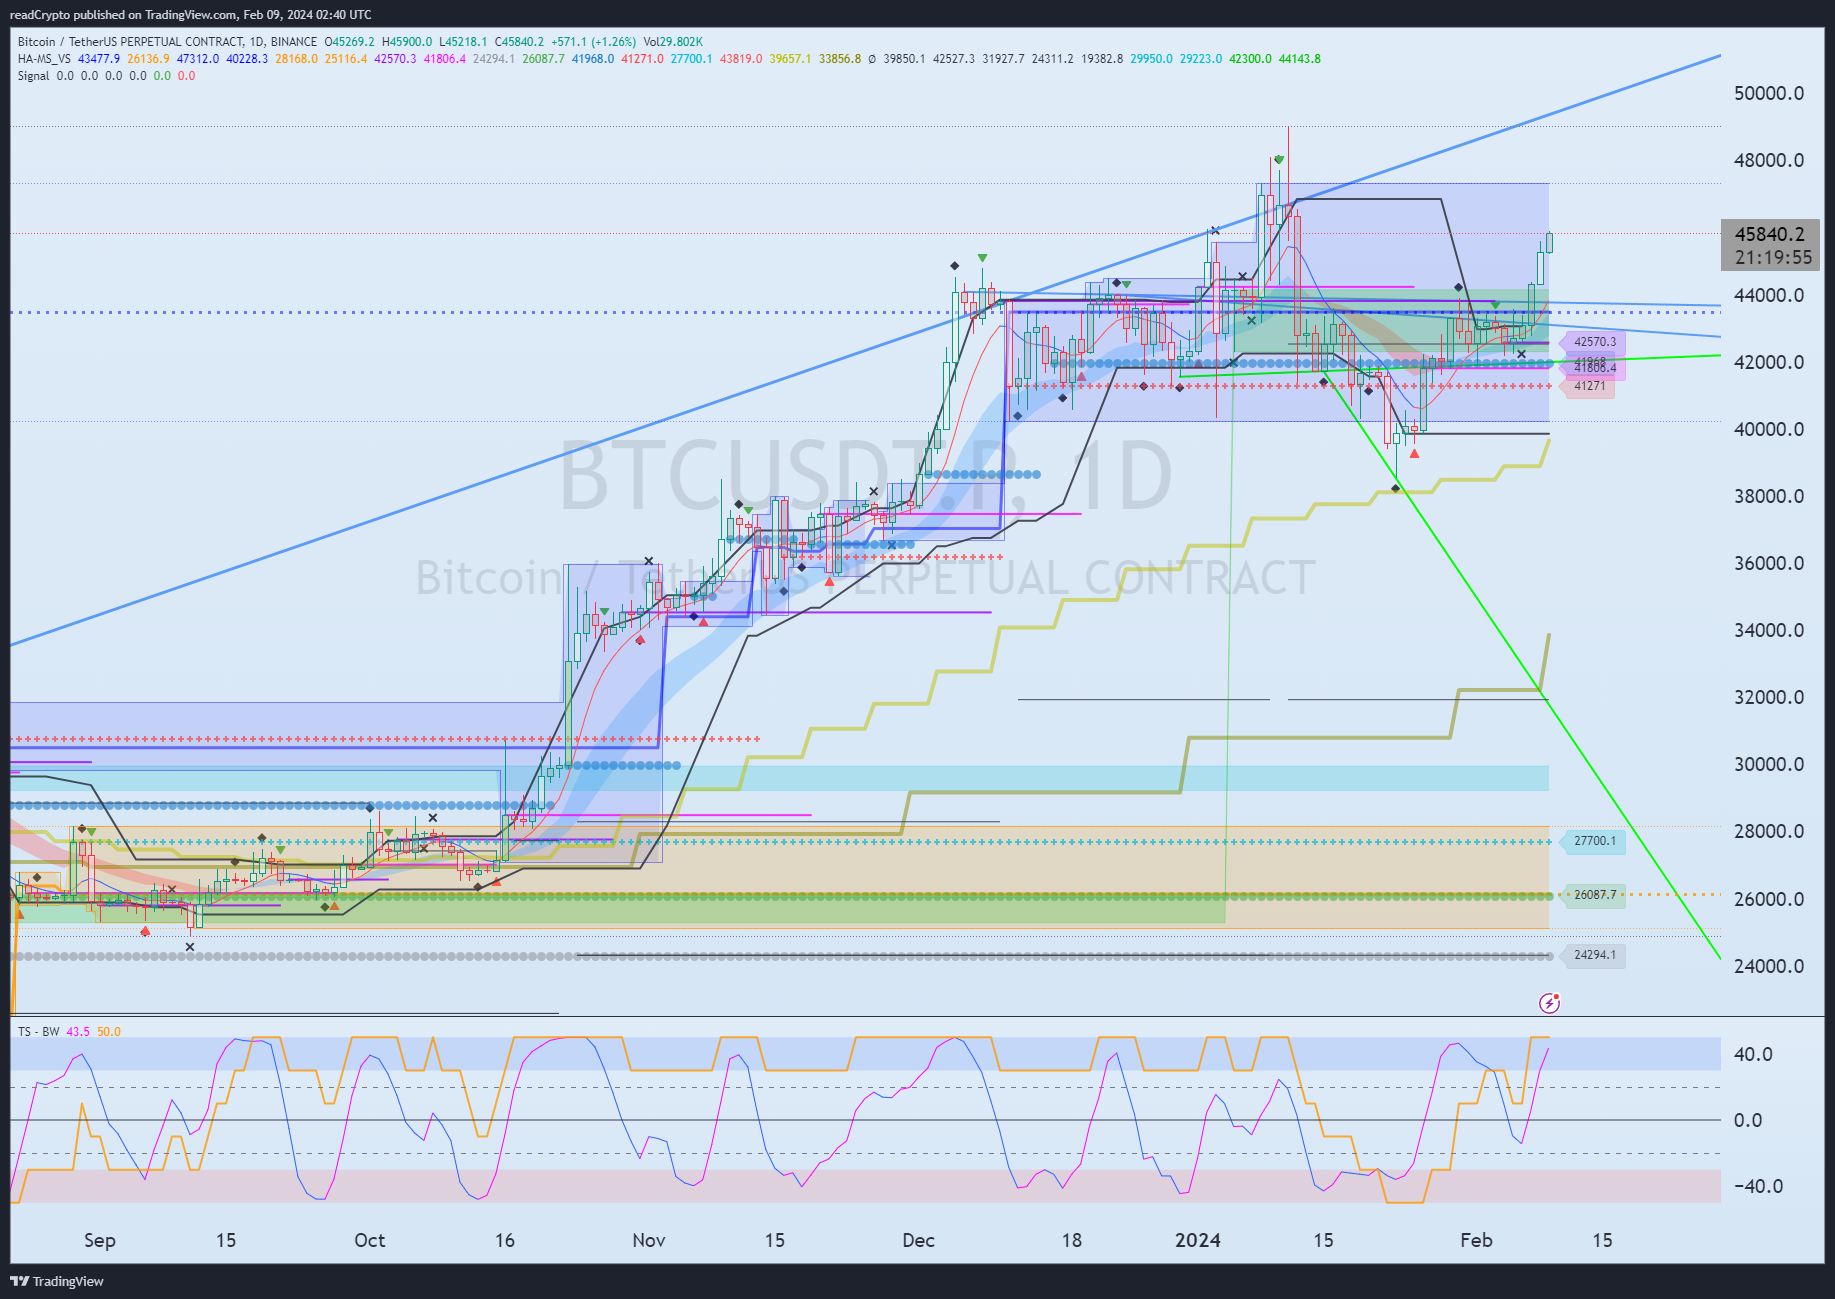Click the high value H45900.0
Image resolution: width=1835 pixels, height=1299 pixels.
pos(407,42)
